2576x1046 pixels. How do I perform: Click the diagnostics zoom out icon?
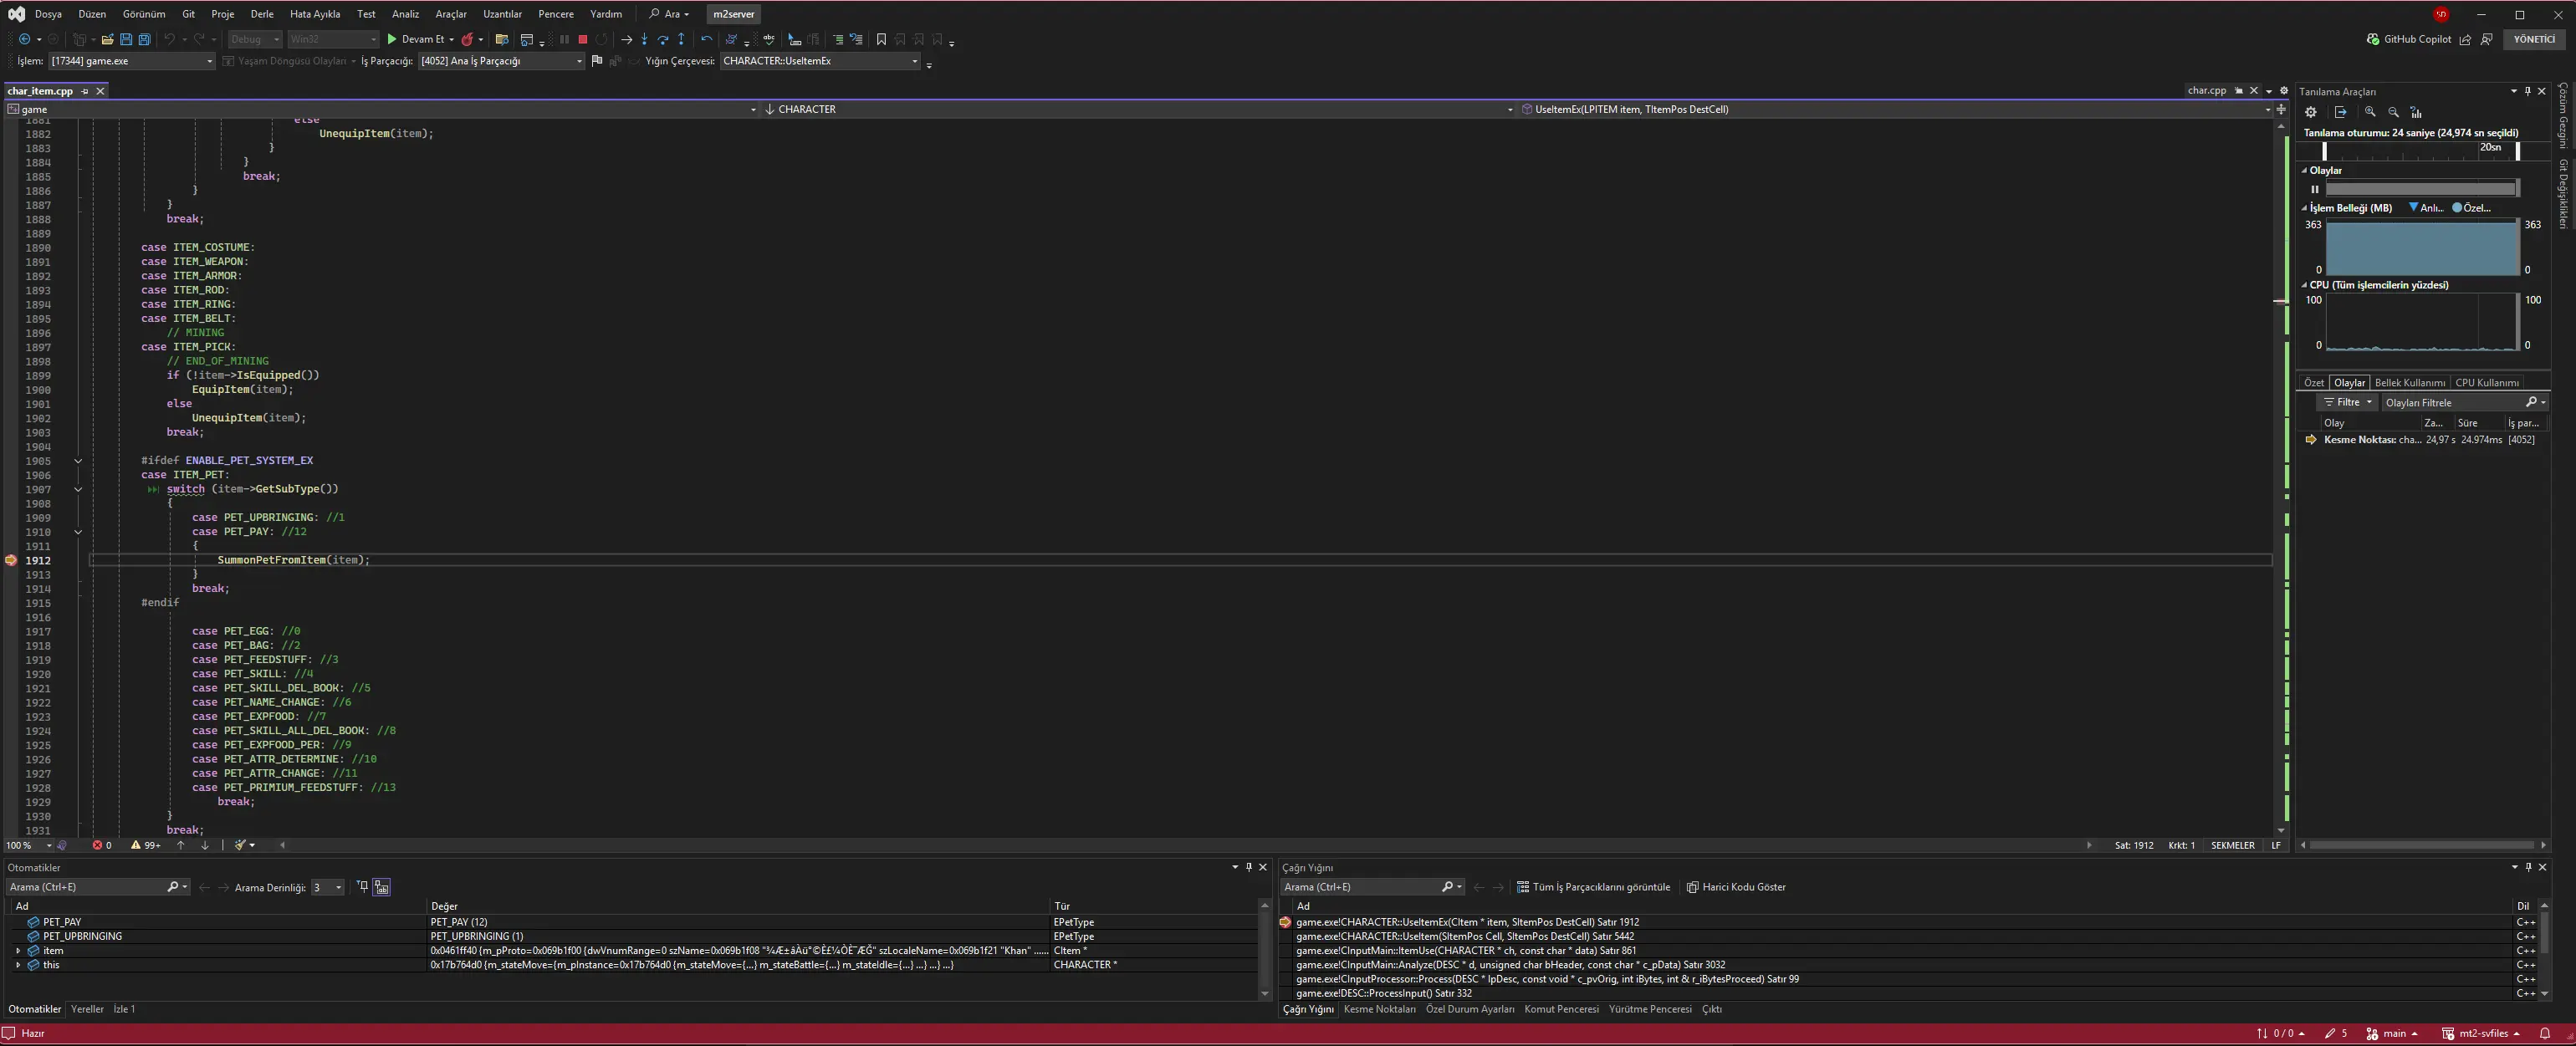point(2393,112)
